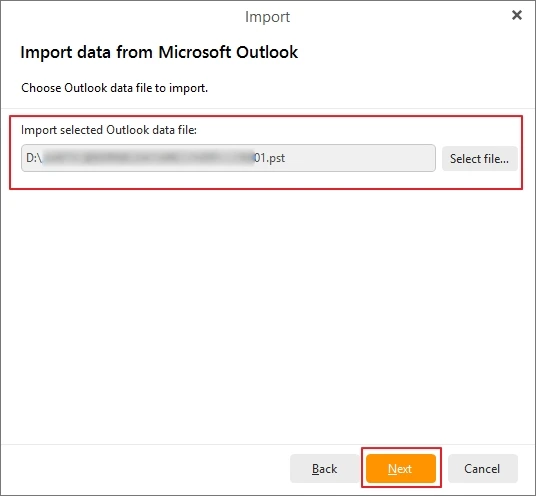Cancel the Outlook import wizard
Viewport: 536px width, 496px height.
pos(482,468)
